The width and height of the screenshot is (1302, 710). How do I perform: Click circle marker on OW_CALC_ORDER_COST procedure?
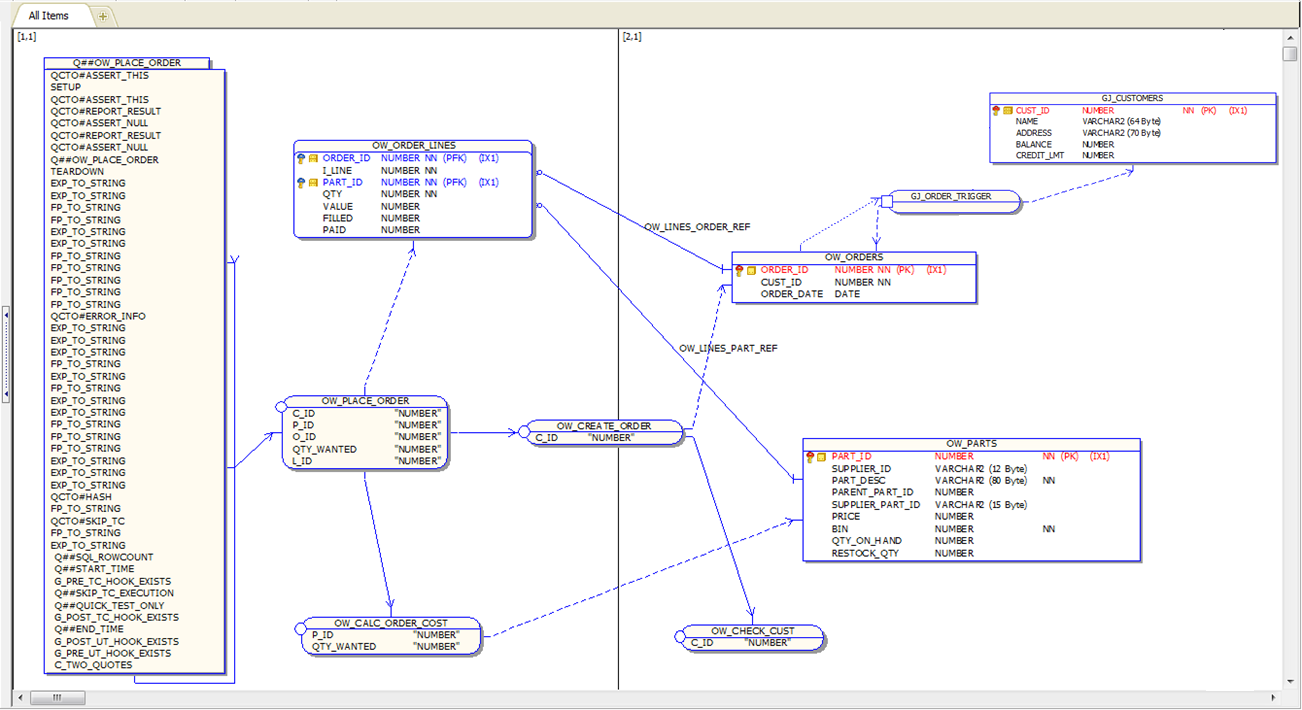click(301, 628)
